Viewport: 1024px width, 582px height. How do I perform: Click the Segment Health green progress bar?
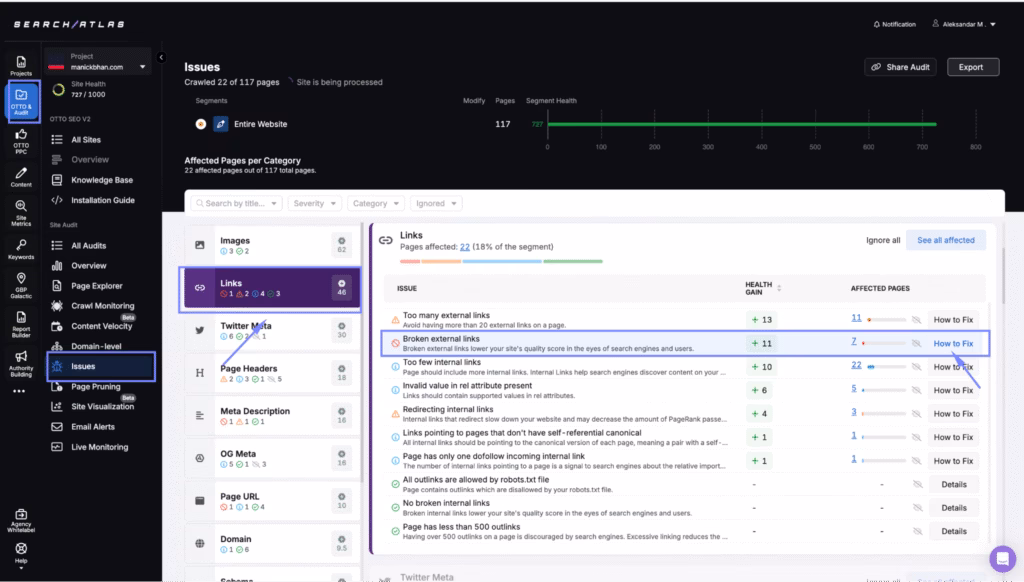[741, 125]
